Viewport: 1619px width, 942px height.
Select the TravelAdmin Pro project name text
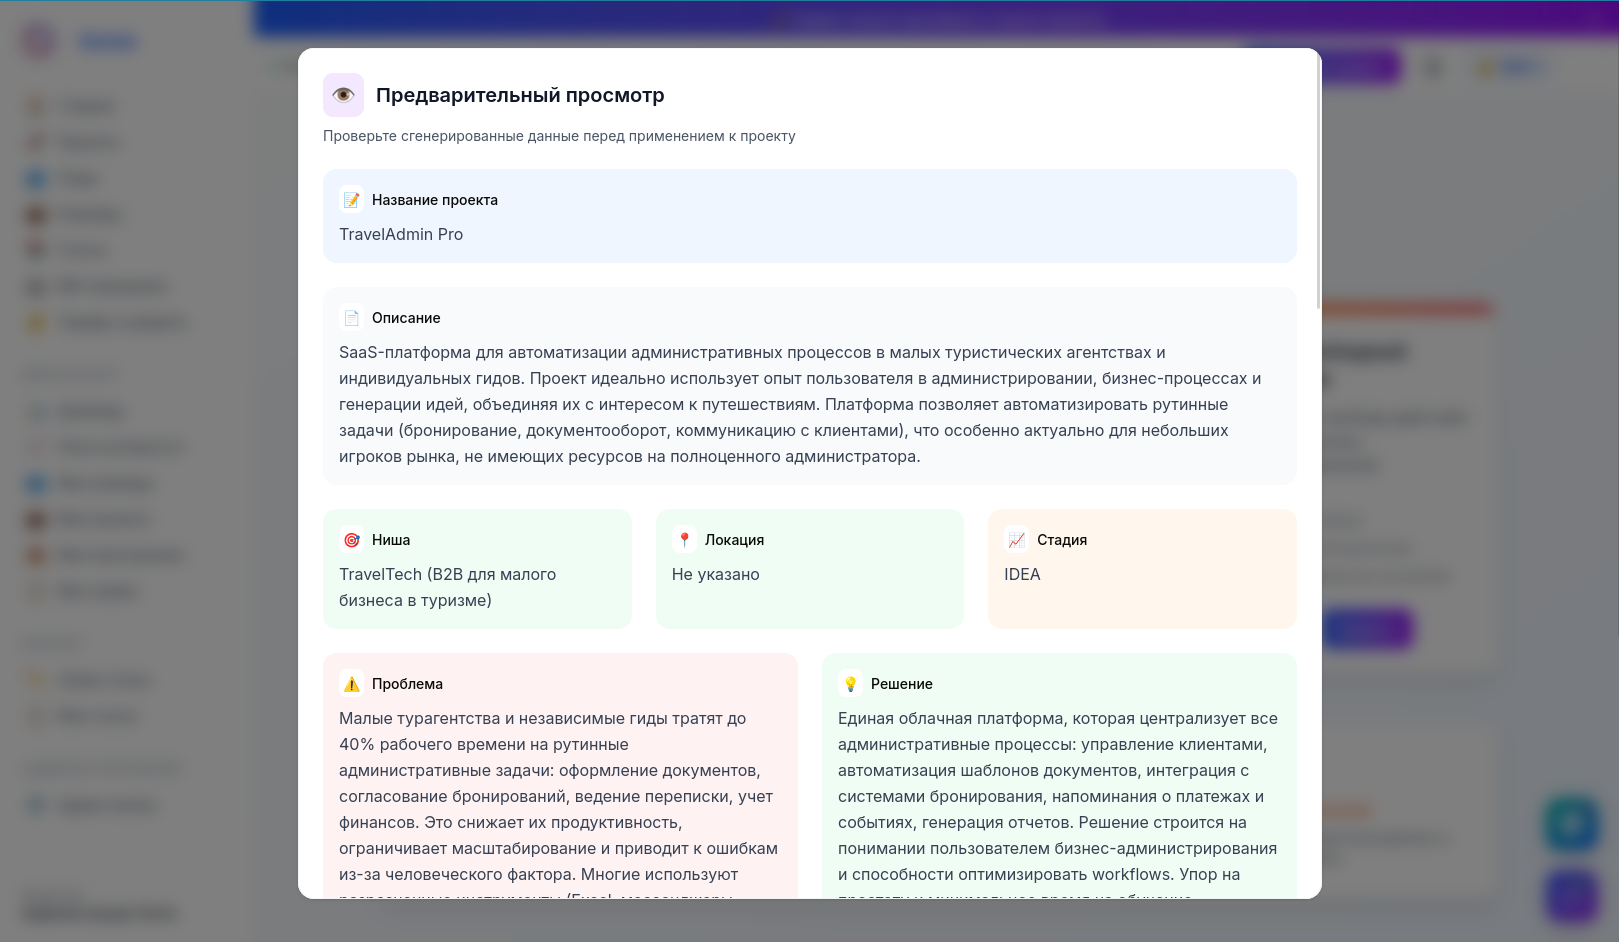[401, 234]
